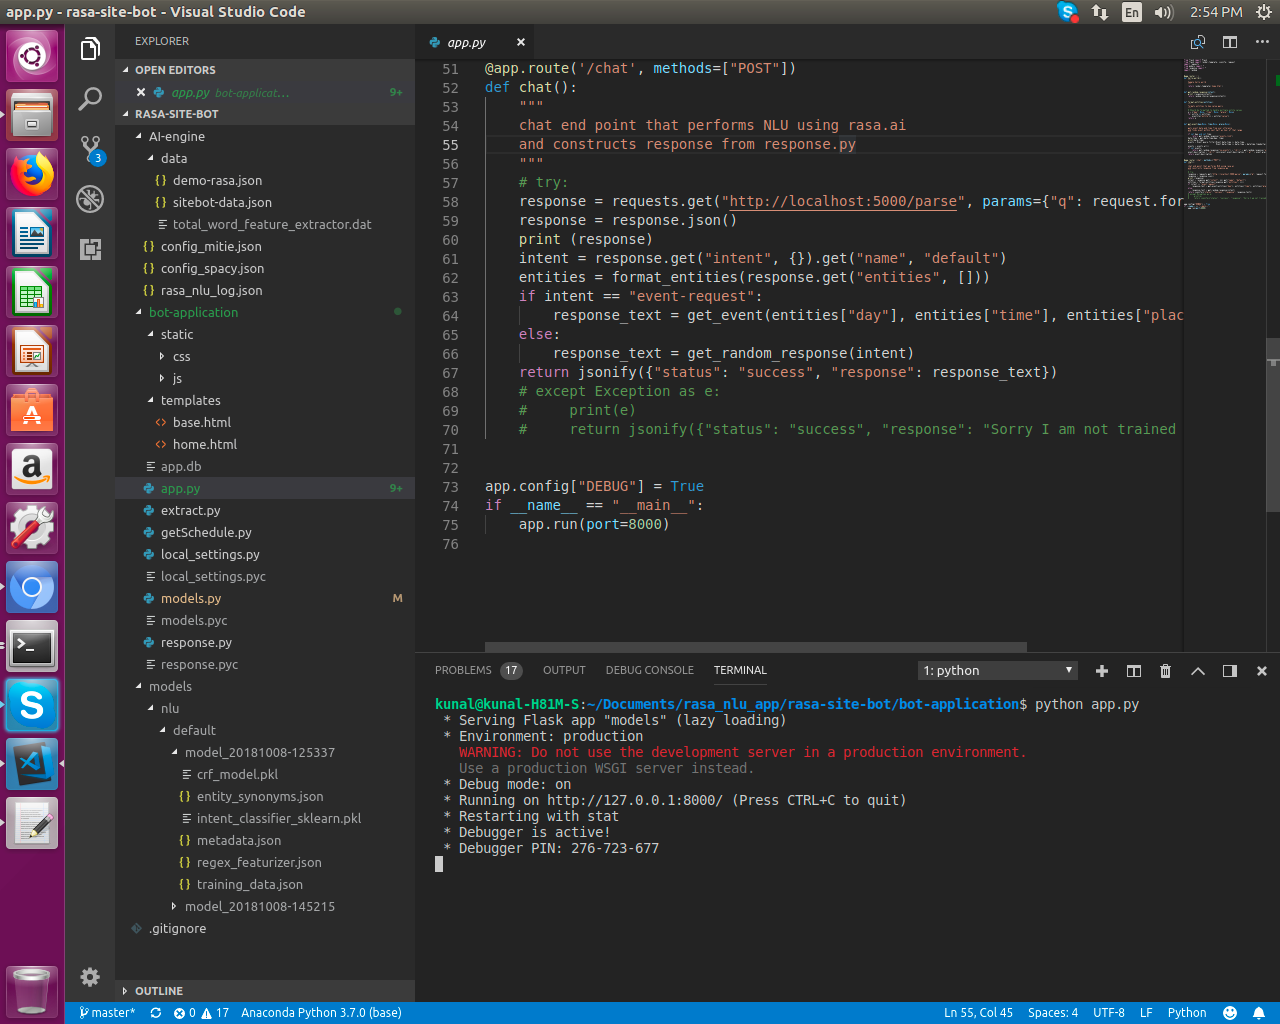Open problems via errors and warnings count
The height and width of the screenshot is (1024, 1280).
pos(201,1013)
